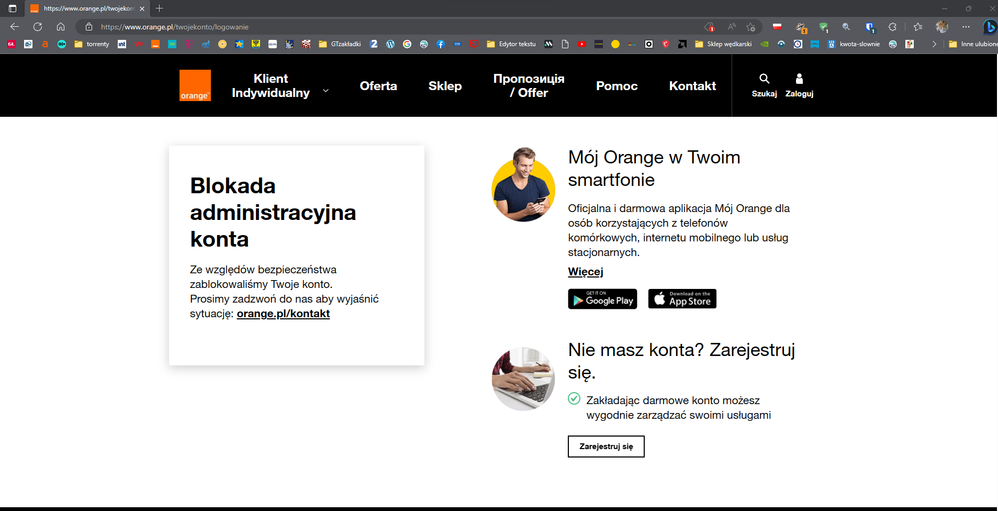Open the Edytor tekstu bookmarks folder
The height and width of the screenshot is (511, 998).
pos(511,45)
